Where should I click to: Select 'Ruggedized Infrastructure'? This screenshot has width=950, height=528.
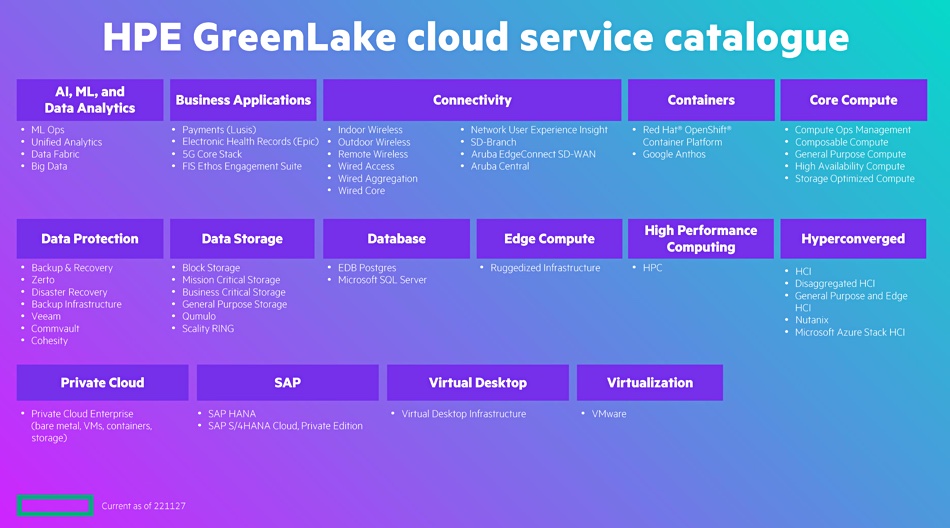pyautogui.click(x=545, y=267)
